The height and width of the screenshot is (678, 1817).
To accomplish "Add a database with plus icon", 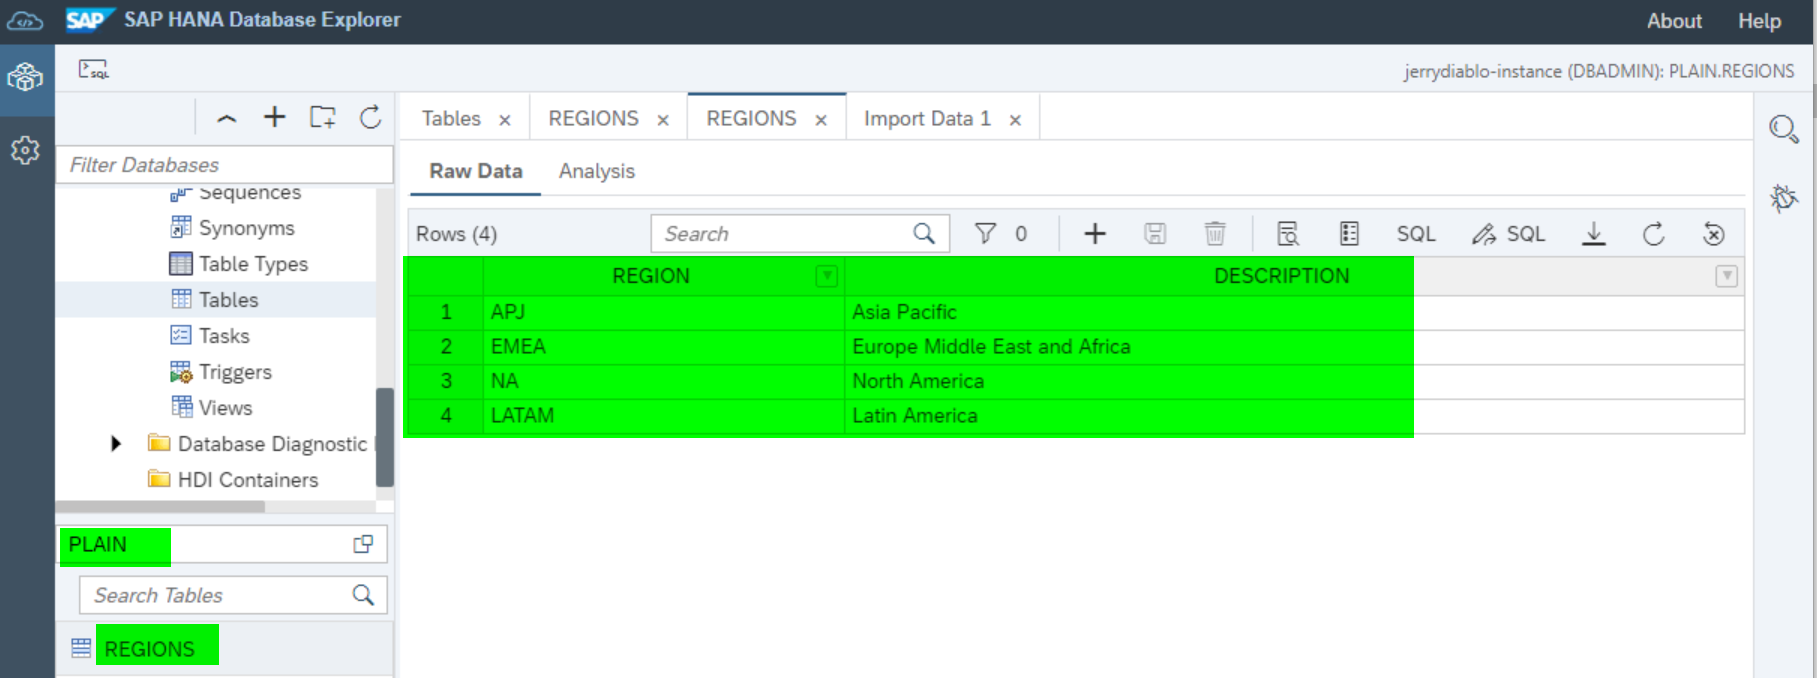I will 274,117.
